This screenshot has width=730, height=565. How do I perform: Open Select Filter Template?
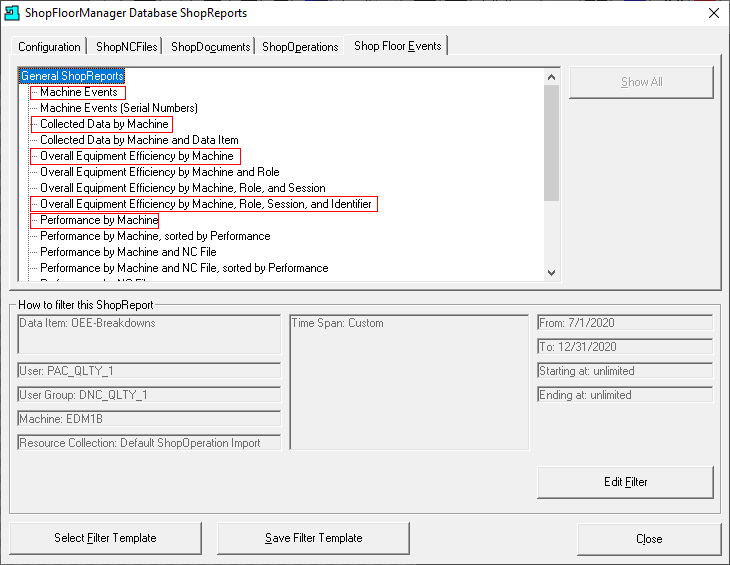coord(105,538)
